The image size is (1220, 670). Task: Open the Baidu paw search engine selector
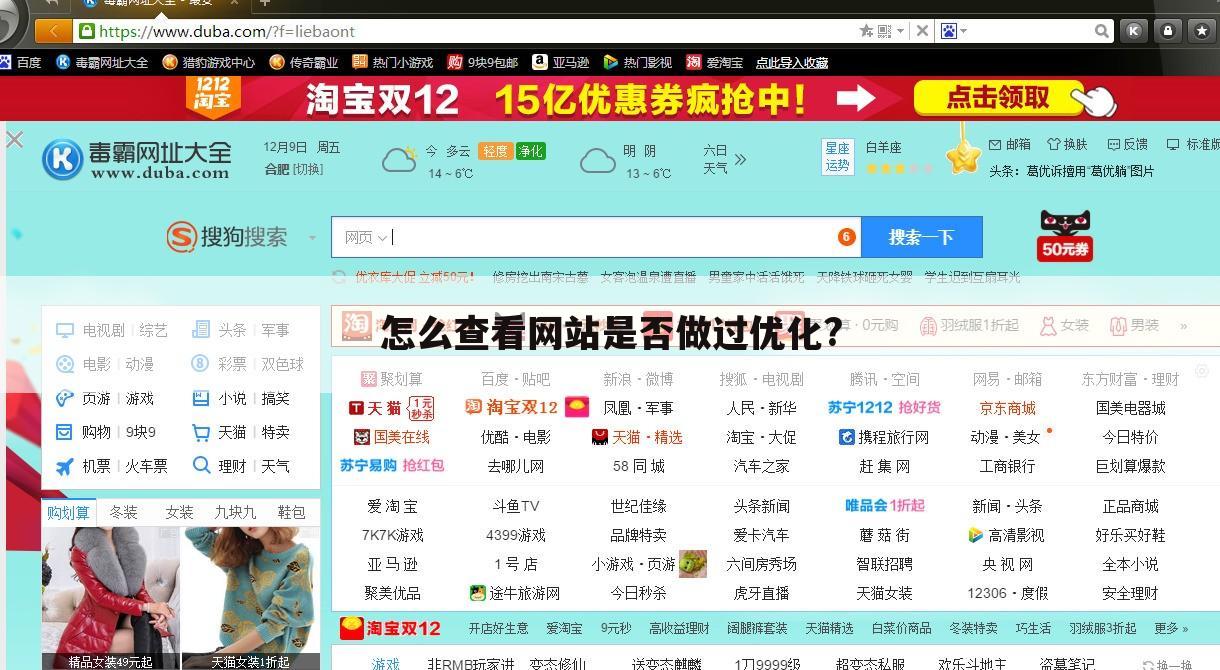pyautogui.click(x=952, y=31)
